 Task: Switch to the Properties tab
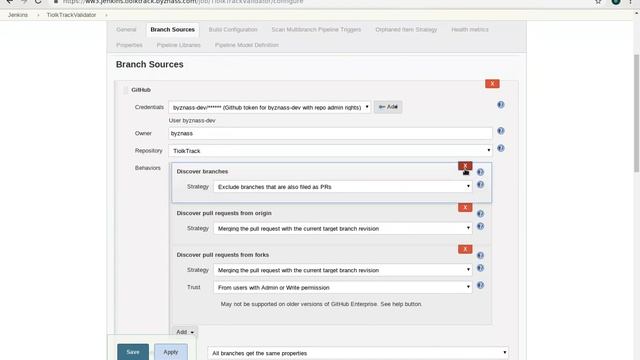click(x=129, y=45)
